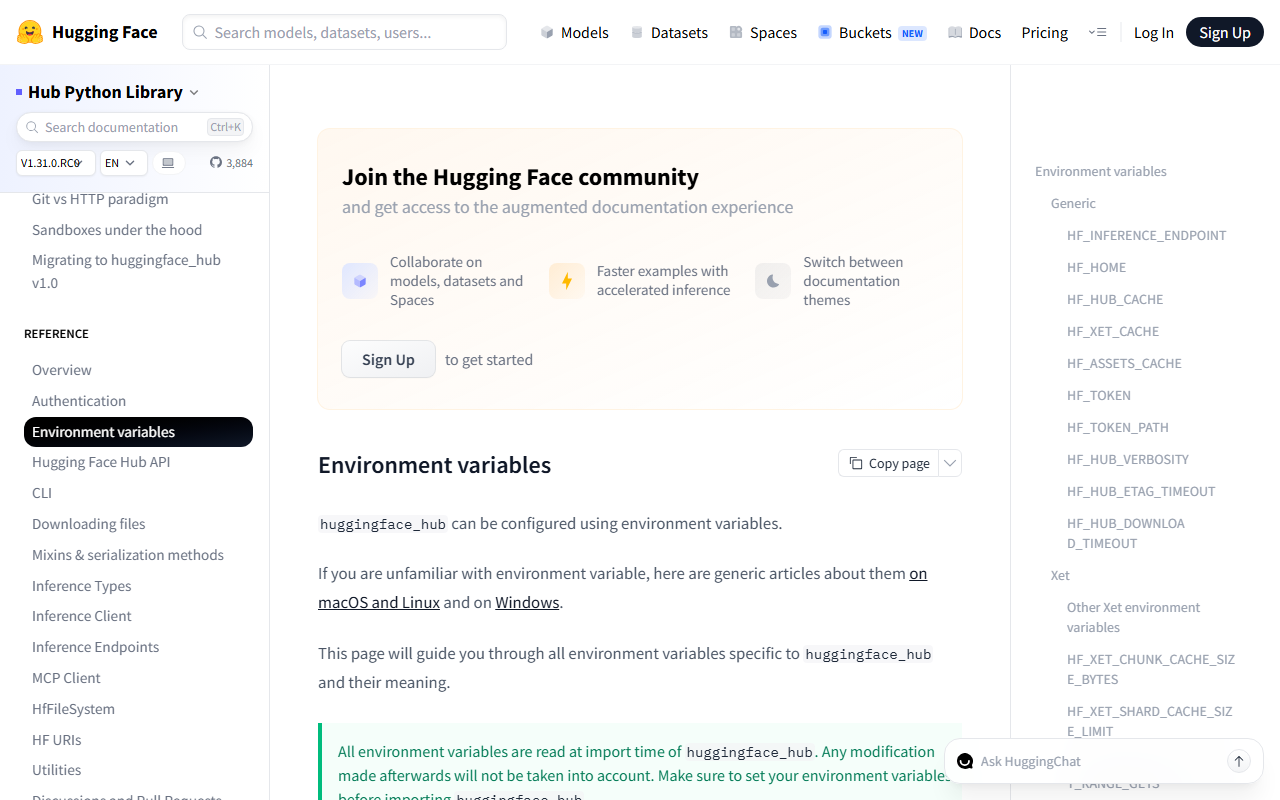The width and height of the screenshot is (1280, 800).
Task: Go to Pricing in the top navigation
Action: [x=1045, y=32]
